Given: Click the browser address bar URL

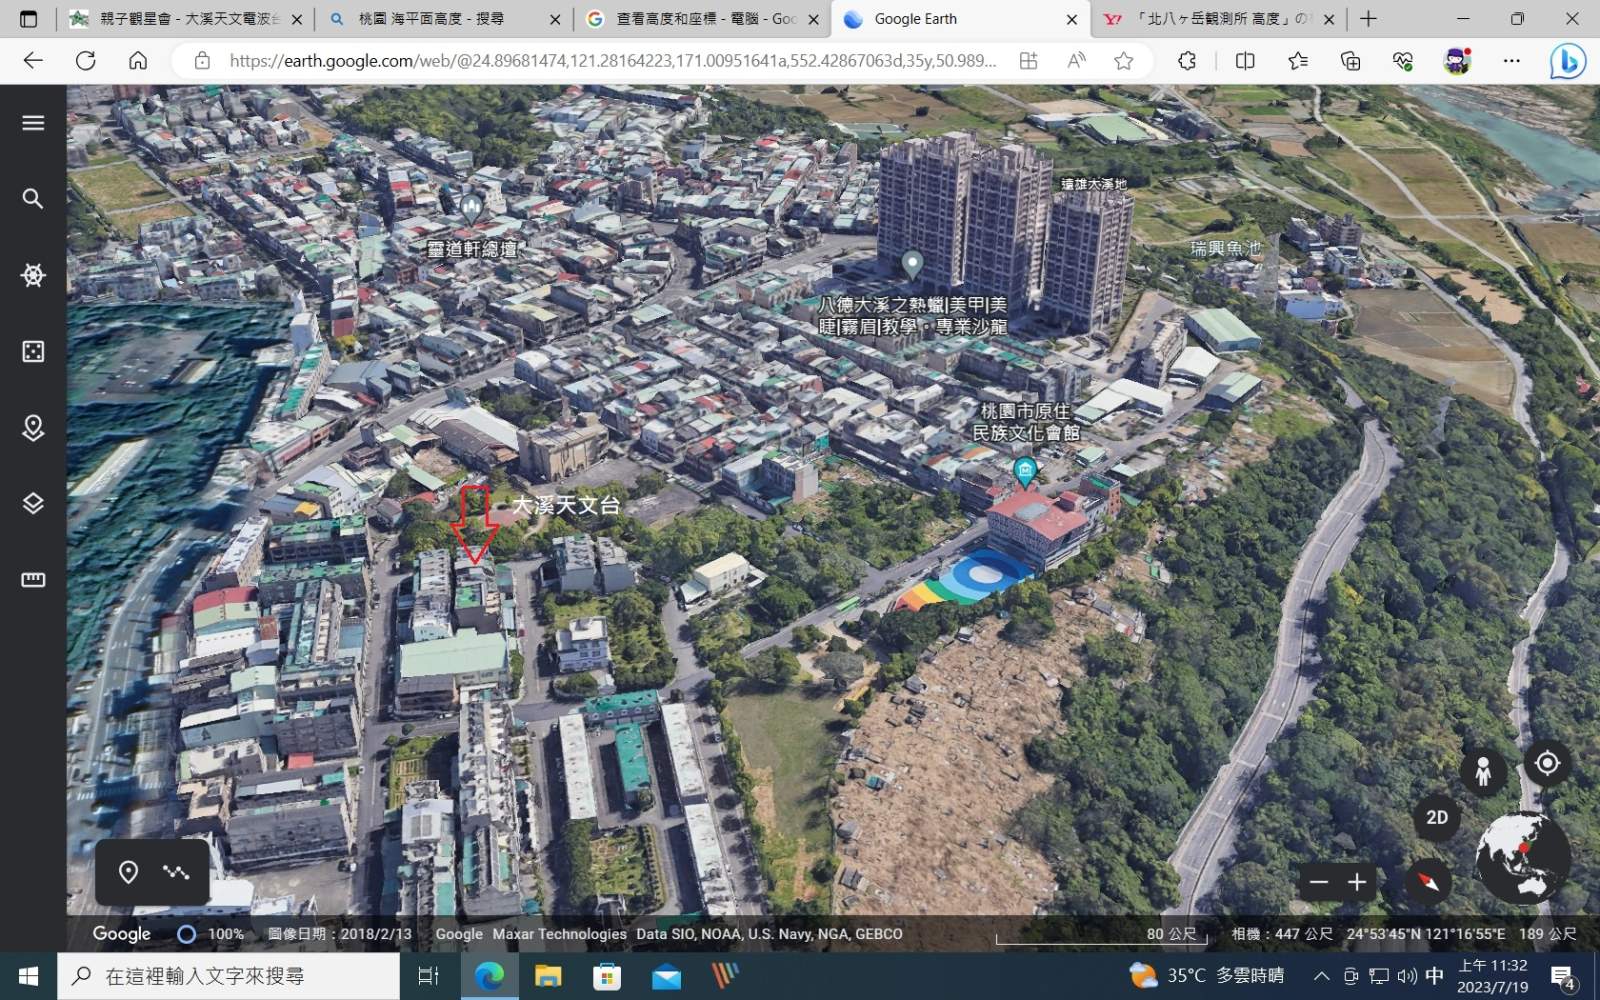Looking at the screenshot, I should 612,61.
